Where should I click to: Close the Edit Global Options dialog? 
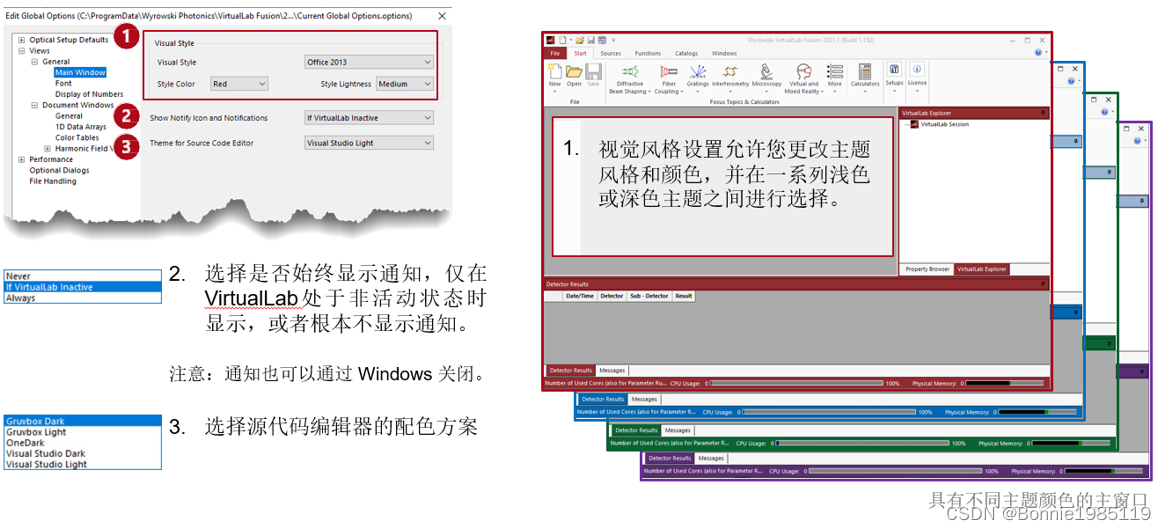coord(442,16)
